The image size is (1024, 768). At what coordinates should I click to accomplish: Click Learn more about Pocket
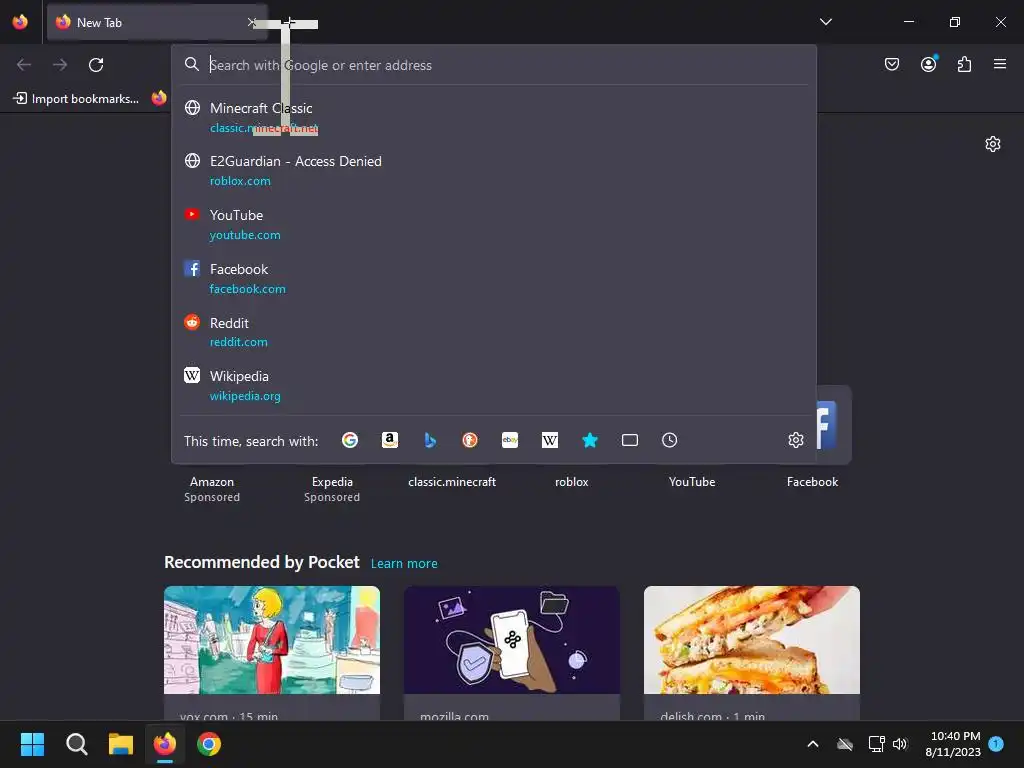pyautogui.click(x=404, y=564)
